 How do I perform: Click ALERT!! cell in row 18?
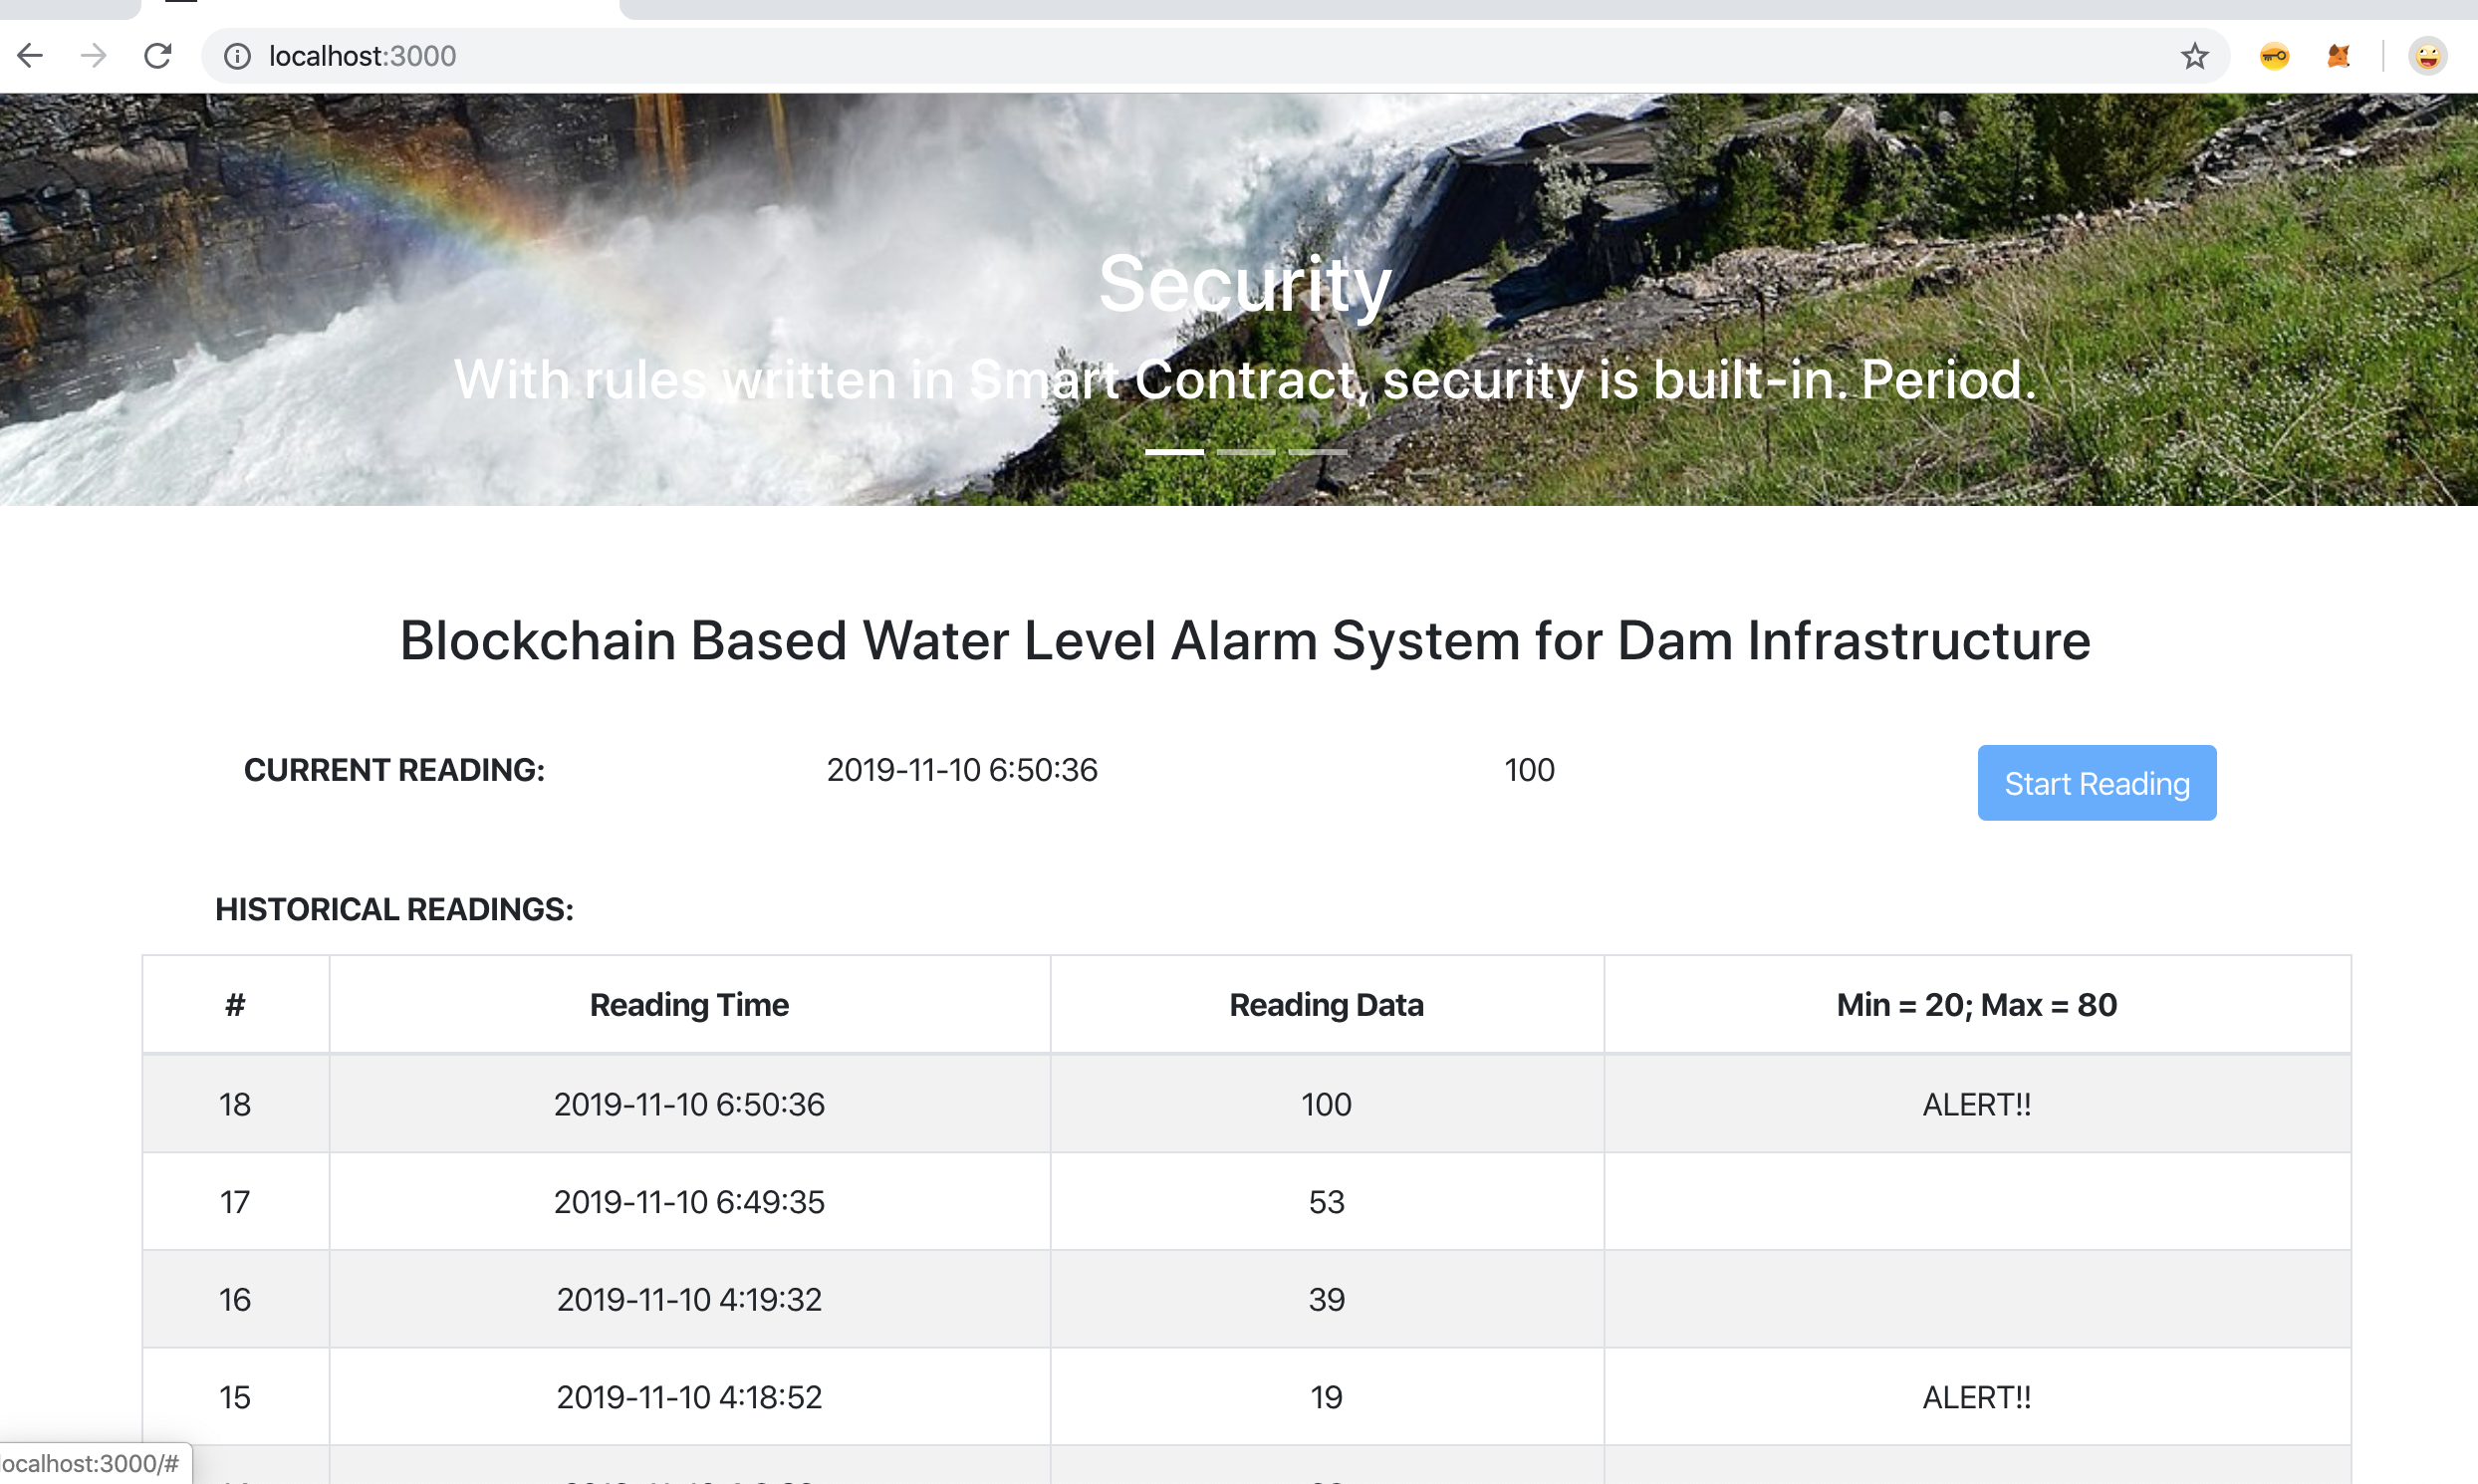[x=1976, y=1104]
